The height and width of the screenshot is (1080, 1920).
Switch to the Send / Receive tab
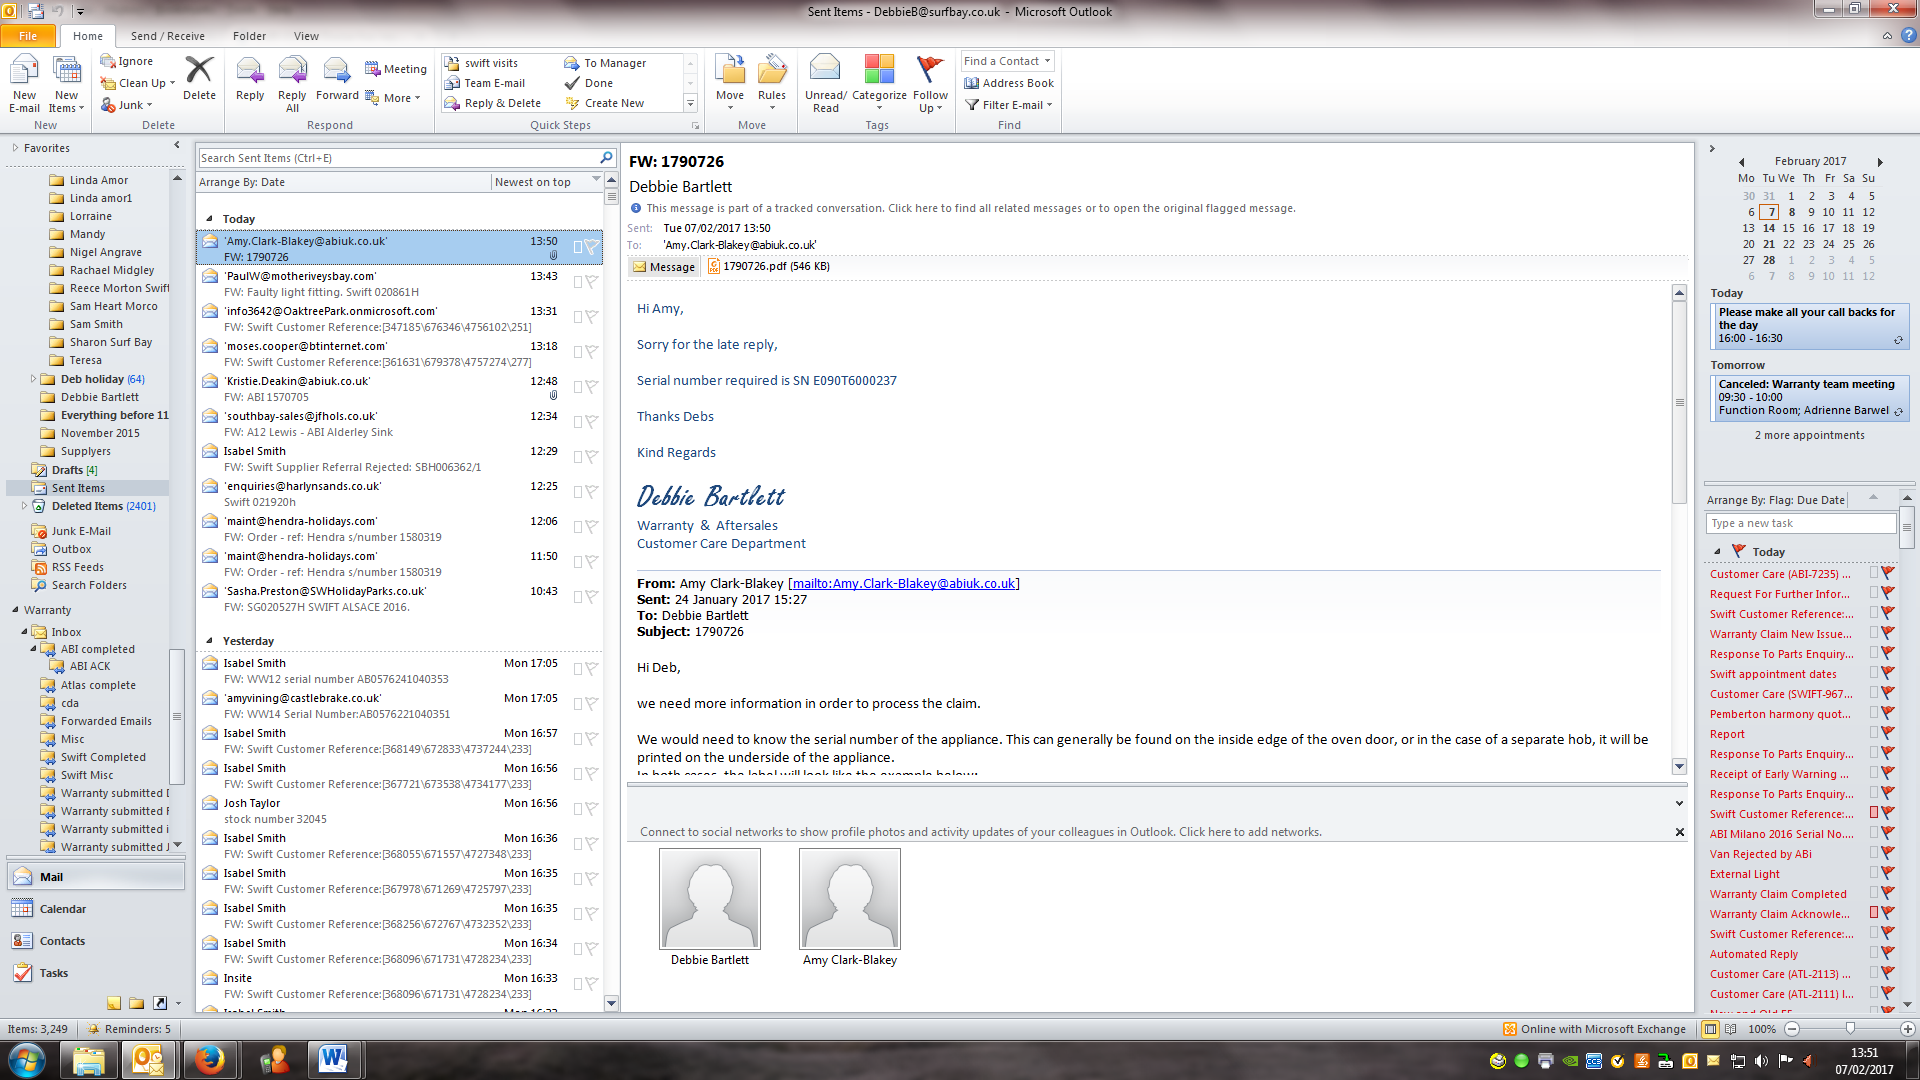(167, 36)
